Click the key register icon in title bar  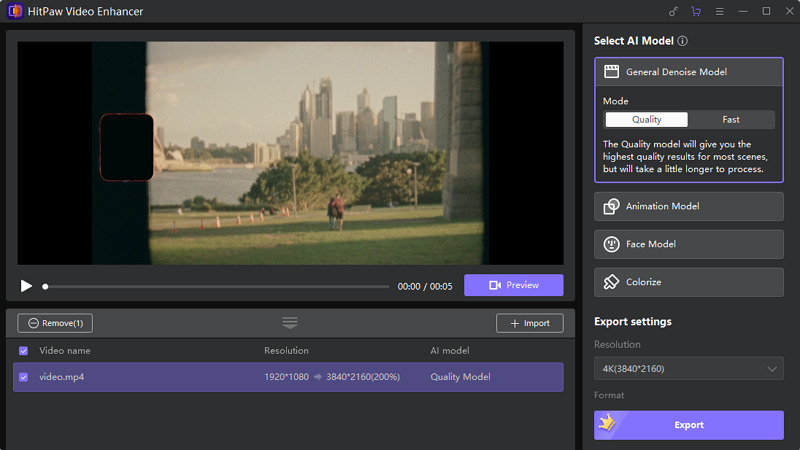tap(674, 11)
